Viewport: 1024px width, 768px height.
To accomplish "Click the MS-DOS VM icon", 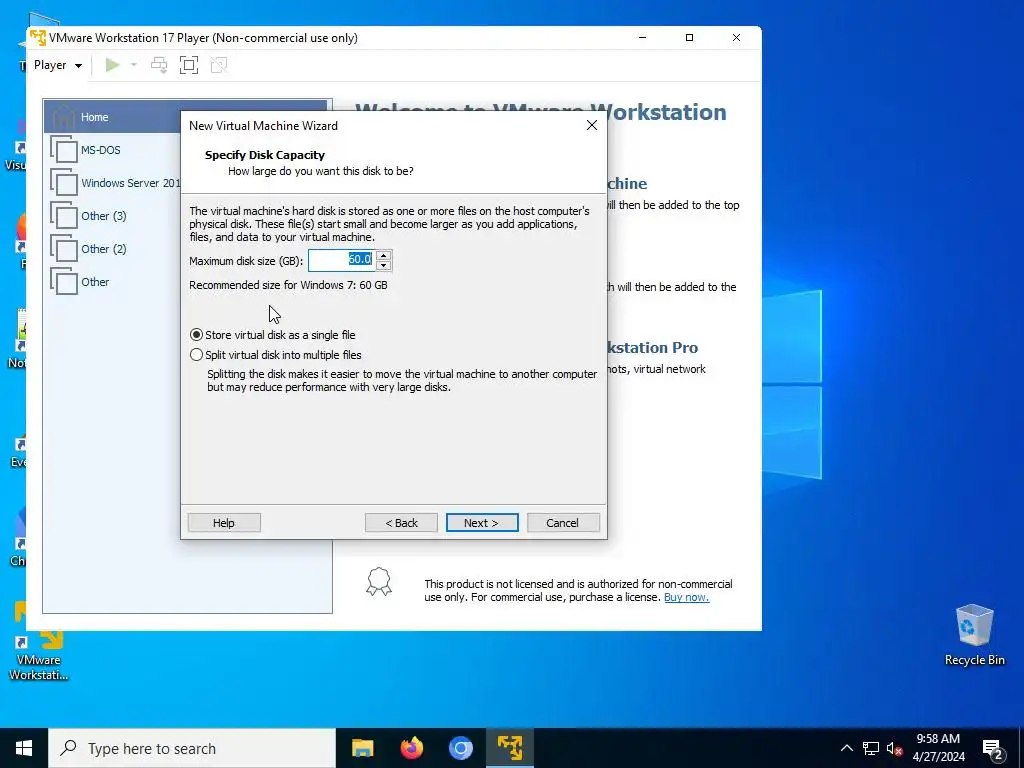I will coord(64,150).
